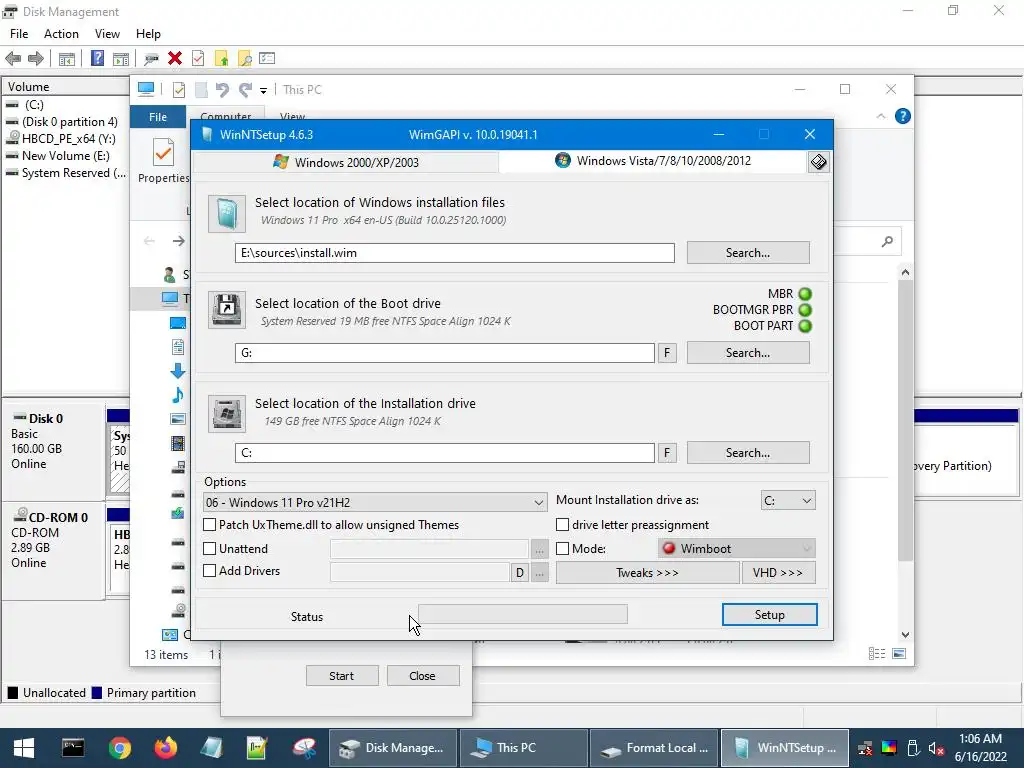Click Search for the Boot drive
The width and height of the screenshot is (1024, 768).
[x=748, y=353]
